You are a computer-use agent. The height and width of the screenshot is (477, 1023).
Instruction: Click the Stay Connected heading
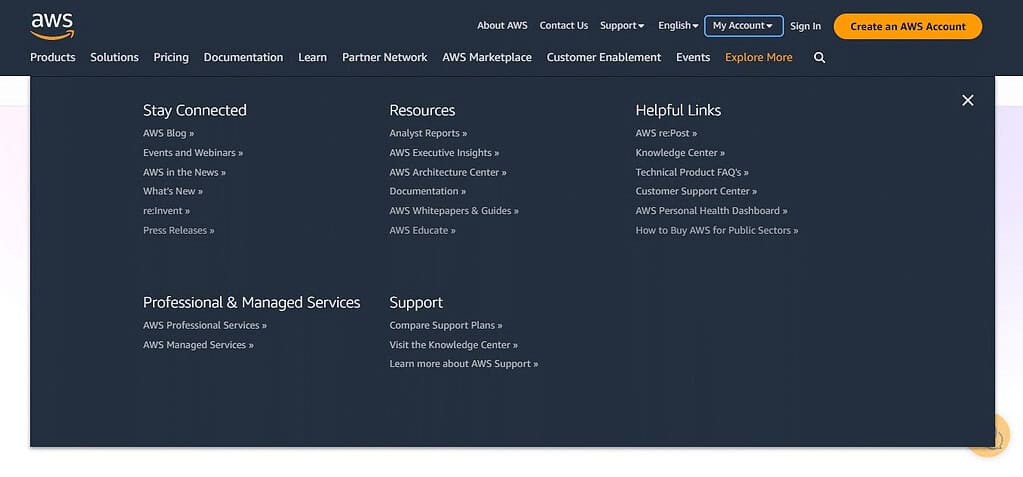(x=195, y=110)
